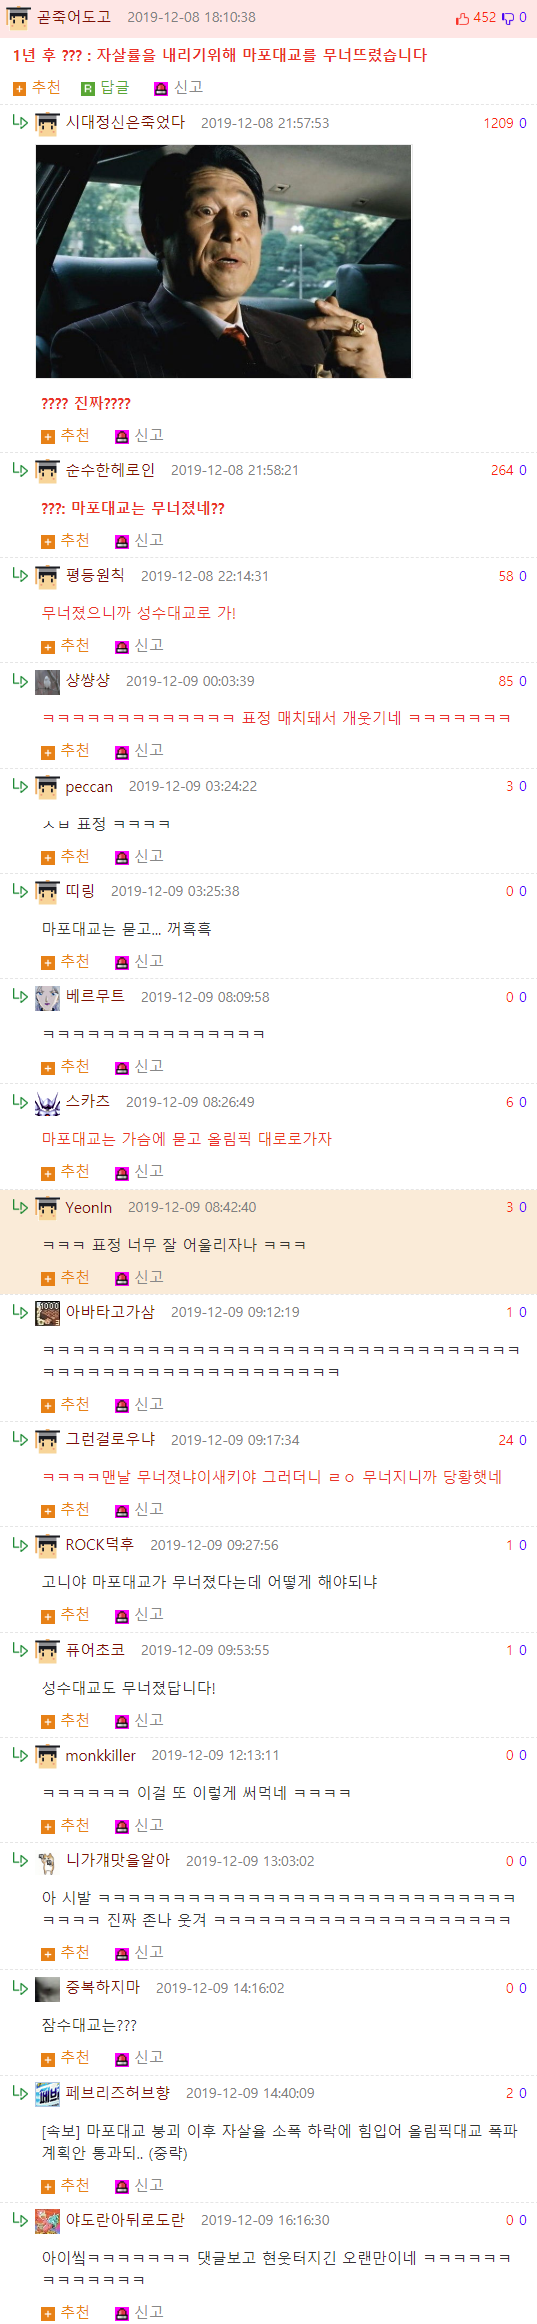Click 샹쌍샹 user avatar
Viewport: 537px width, 2324px height.
47,682
